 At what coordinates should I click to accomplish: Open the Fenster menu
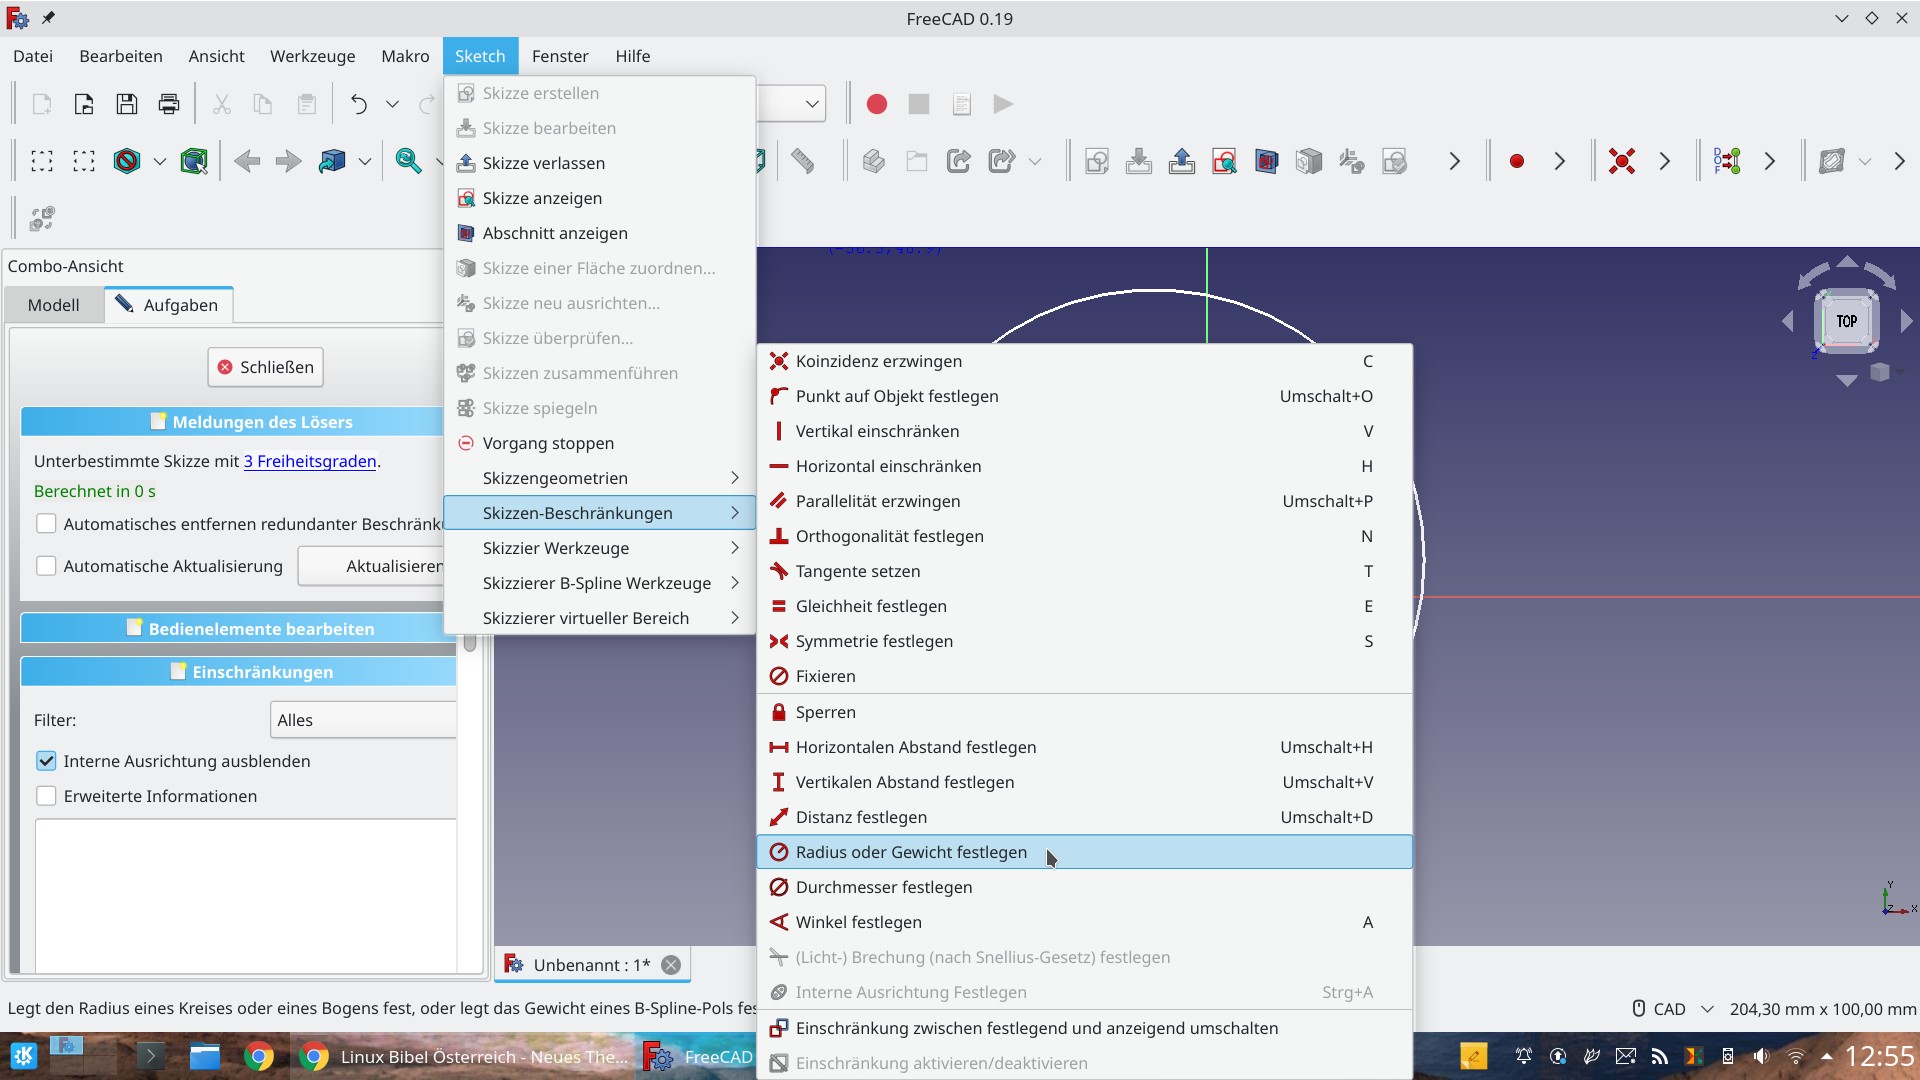pyautogui.click(x=560, y=56)
